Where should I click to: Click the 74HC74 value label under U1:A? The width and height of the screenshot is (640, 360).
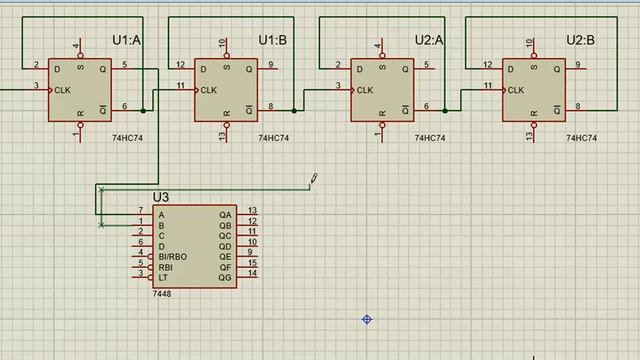point(127,138)
